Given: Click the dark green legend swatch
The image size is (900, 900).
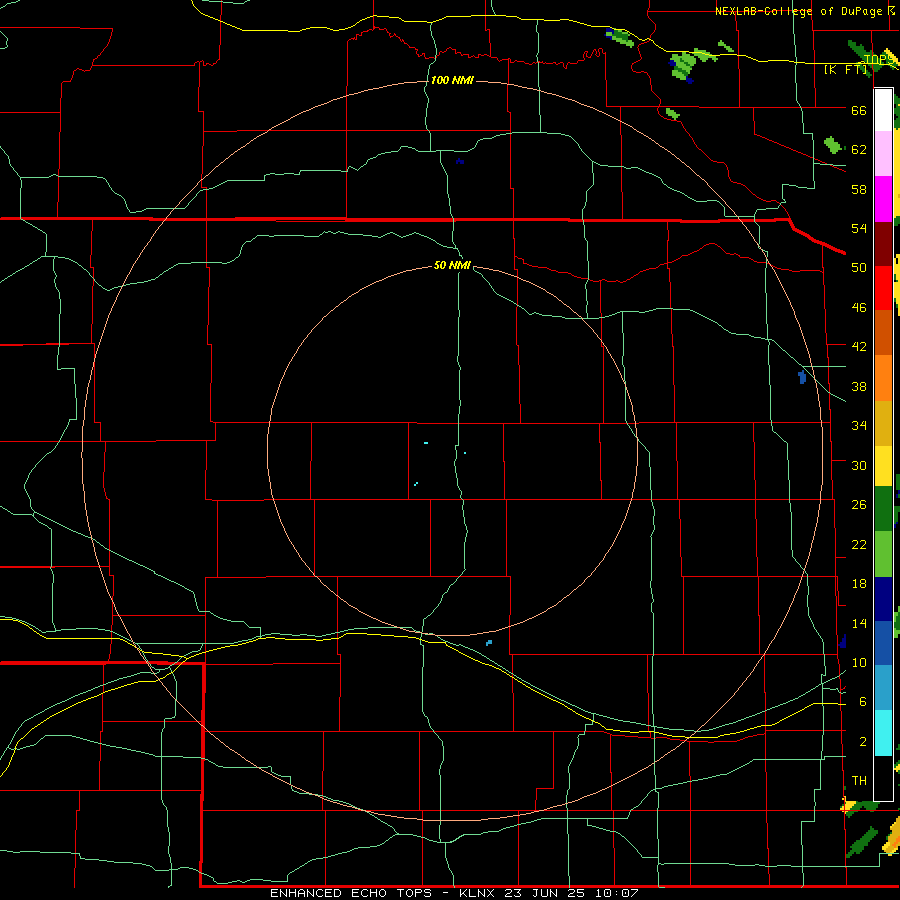Looking at the screenshot, I should click(x=883, y=509).
